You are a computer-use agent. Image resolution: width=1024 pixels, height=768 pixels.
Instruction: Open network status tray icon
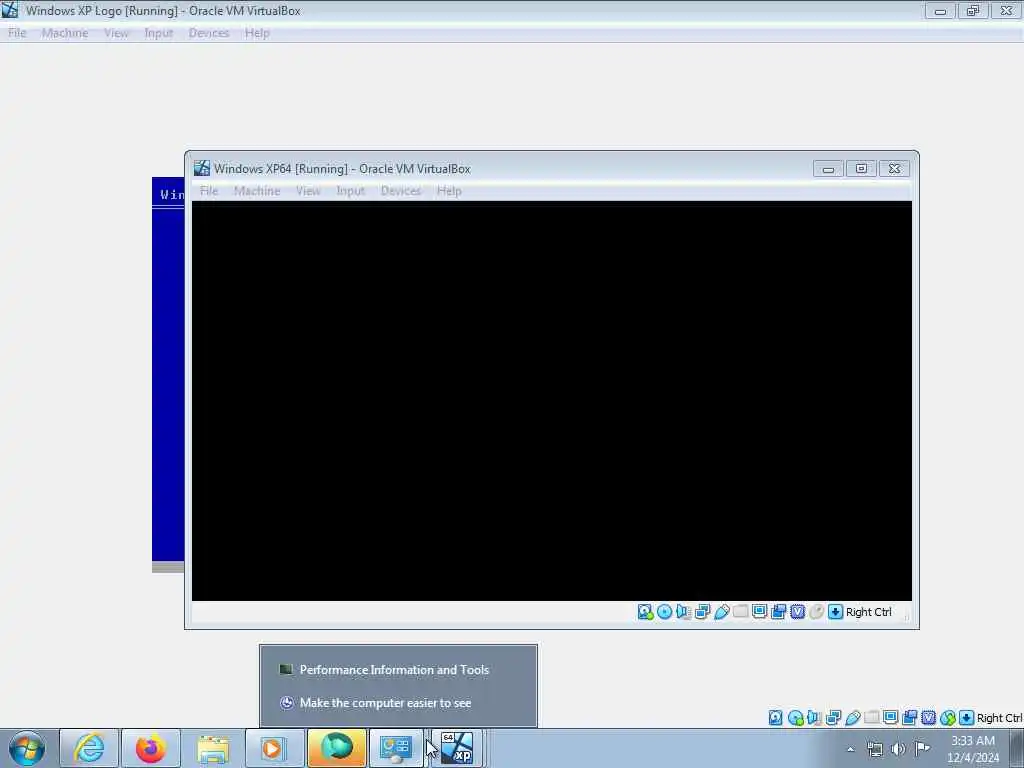pos(874,749)
